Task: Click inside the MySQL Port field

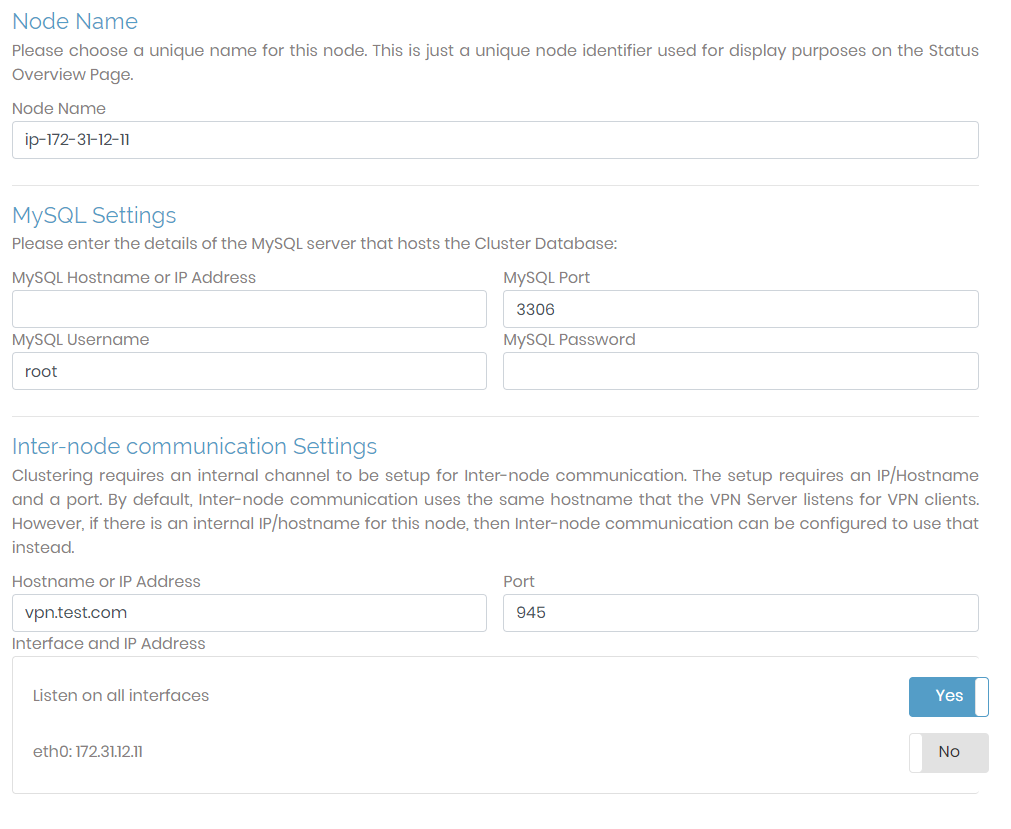Action: pyautogui.click(x=739, y=308)
